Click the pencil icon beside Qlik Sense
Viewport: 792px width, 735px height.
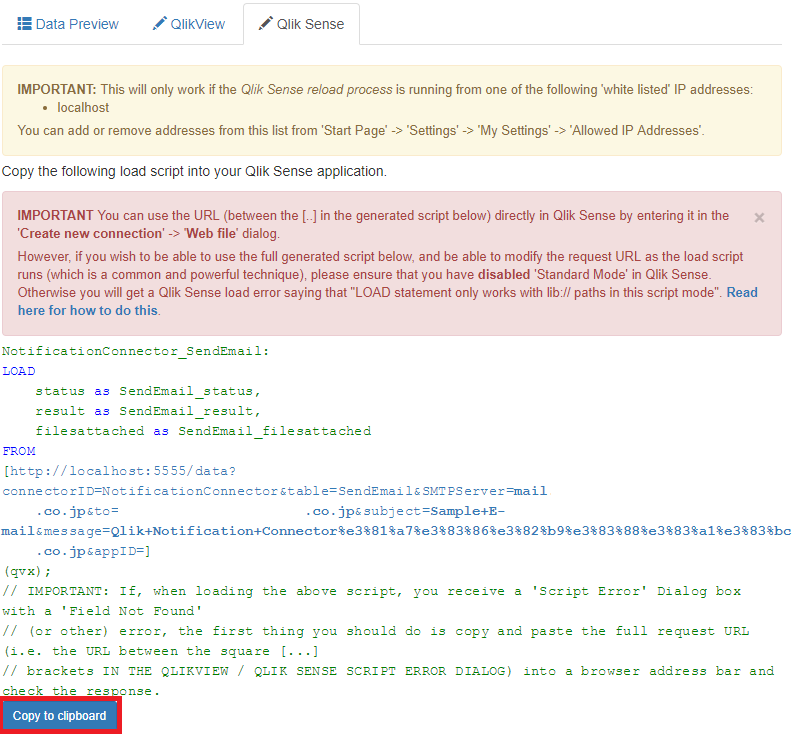pyautogui.click(x=266, y=24)
